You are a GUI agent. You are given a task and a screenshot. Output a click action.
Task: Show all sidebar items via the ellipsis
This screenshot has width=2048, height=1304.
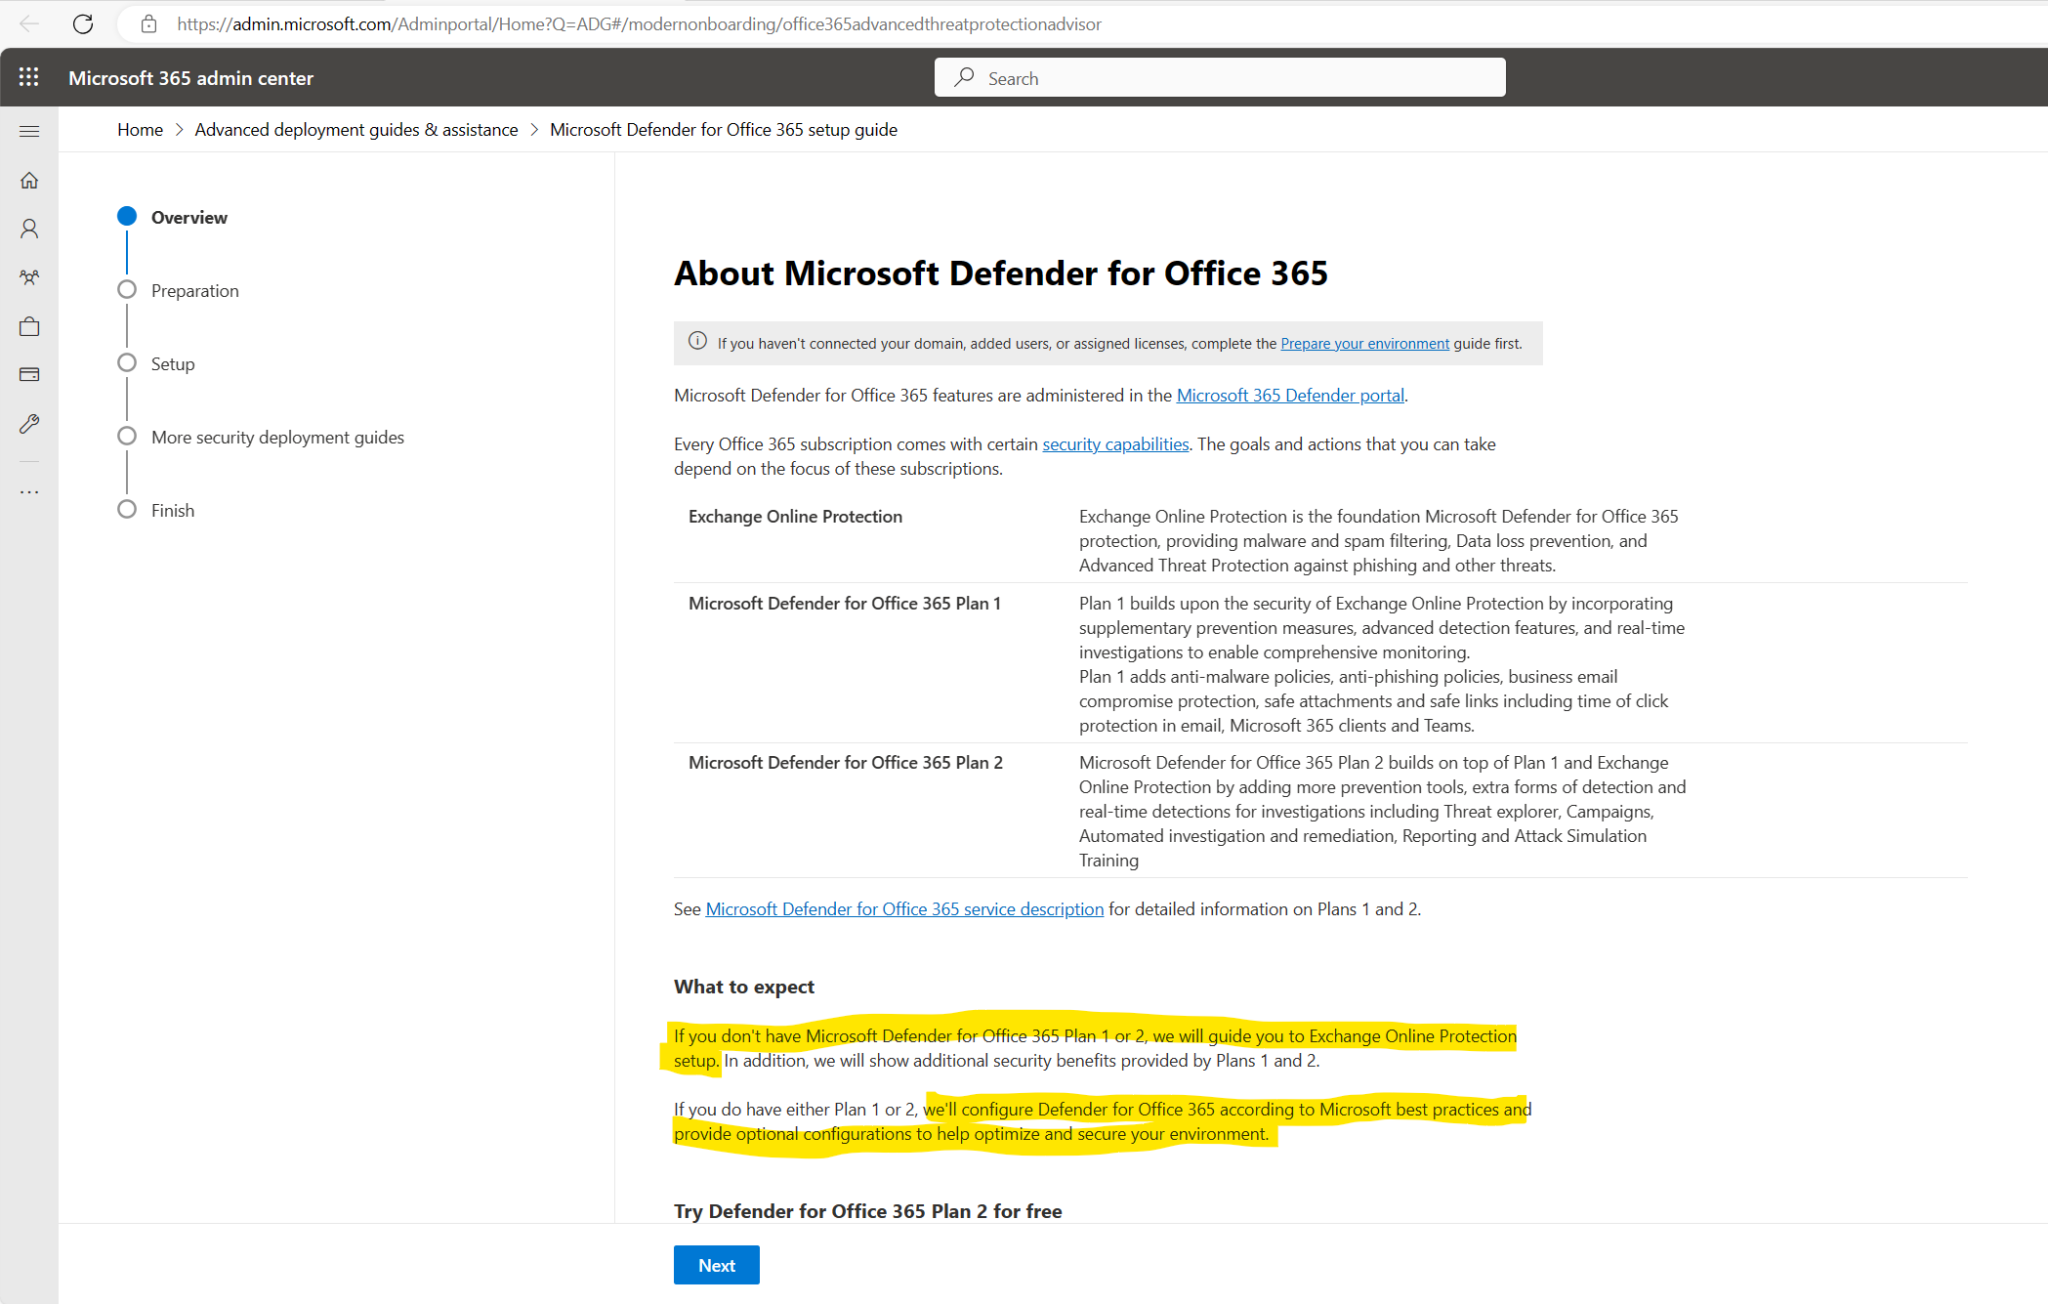(x=29, y=491)
